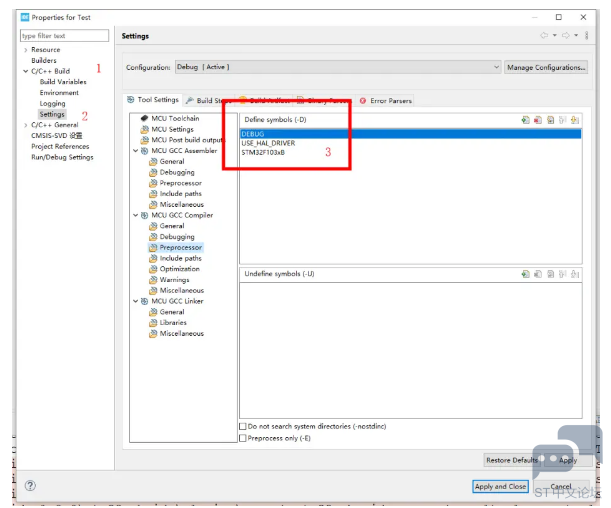Click Add icon in Define symbols toolbar
The height and width of the screenshot is (508, 611).
[x=525, y=120]
